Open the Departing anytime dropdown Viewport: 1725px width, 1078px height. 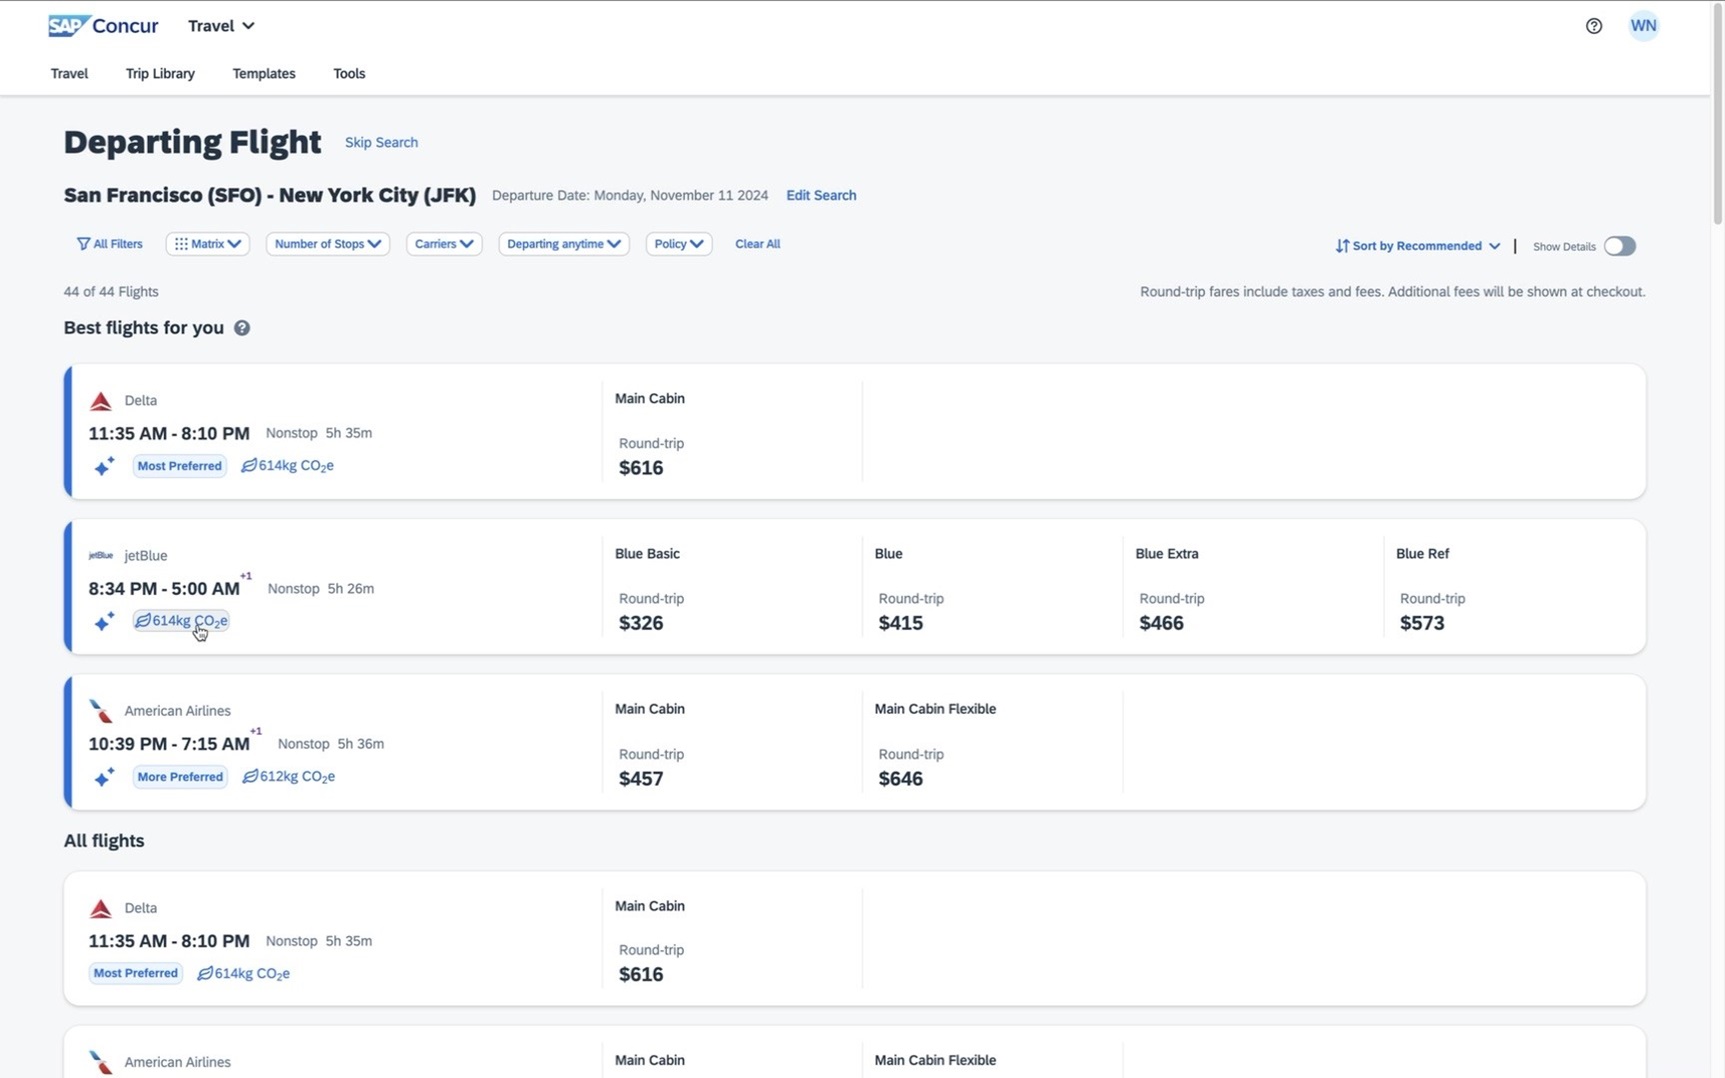(x=564, y=244)
